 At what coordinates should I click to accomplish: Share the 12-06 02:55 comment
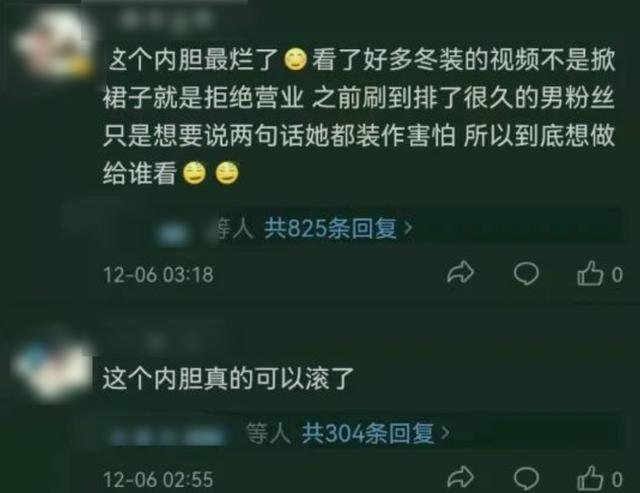tap(460, 477)
